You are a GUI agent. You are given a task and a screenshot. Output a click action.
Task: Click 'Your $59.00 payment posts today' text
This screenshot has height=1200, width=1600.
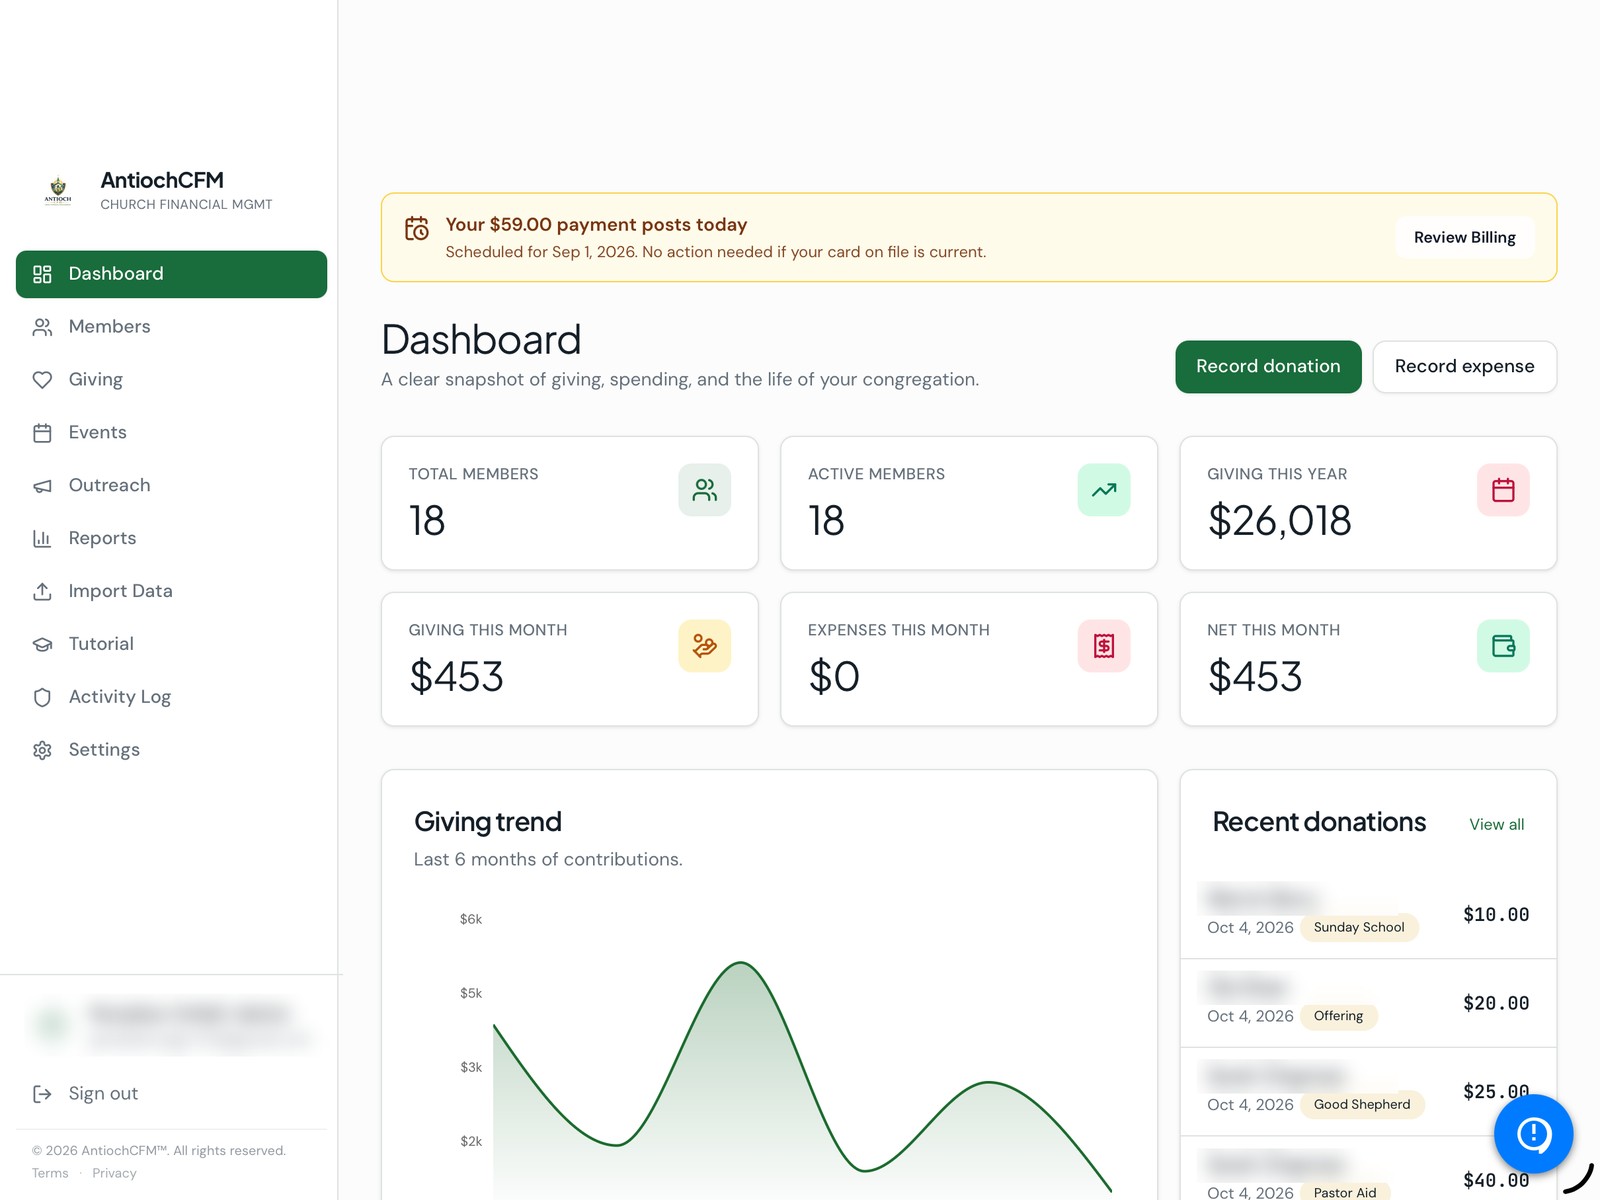point(596,225)
